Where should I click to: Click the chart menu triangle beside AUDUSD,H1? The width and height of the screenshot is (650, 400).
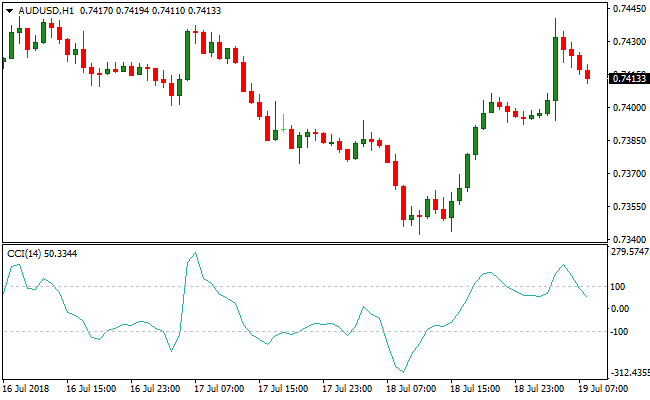point(9,11)
